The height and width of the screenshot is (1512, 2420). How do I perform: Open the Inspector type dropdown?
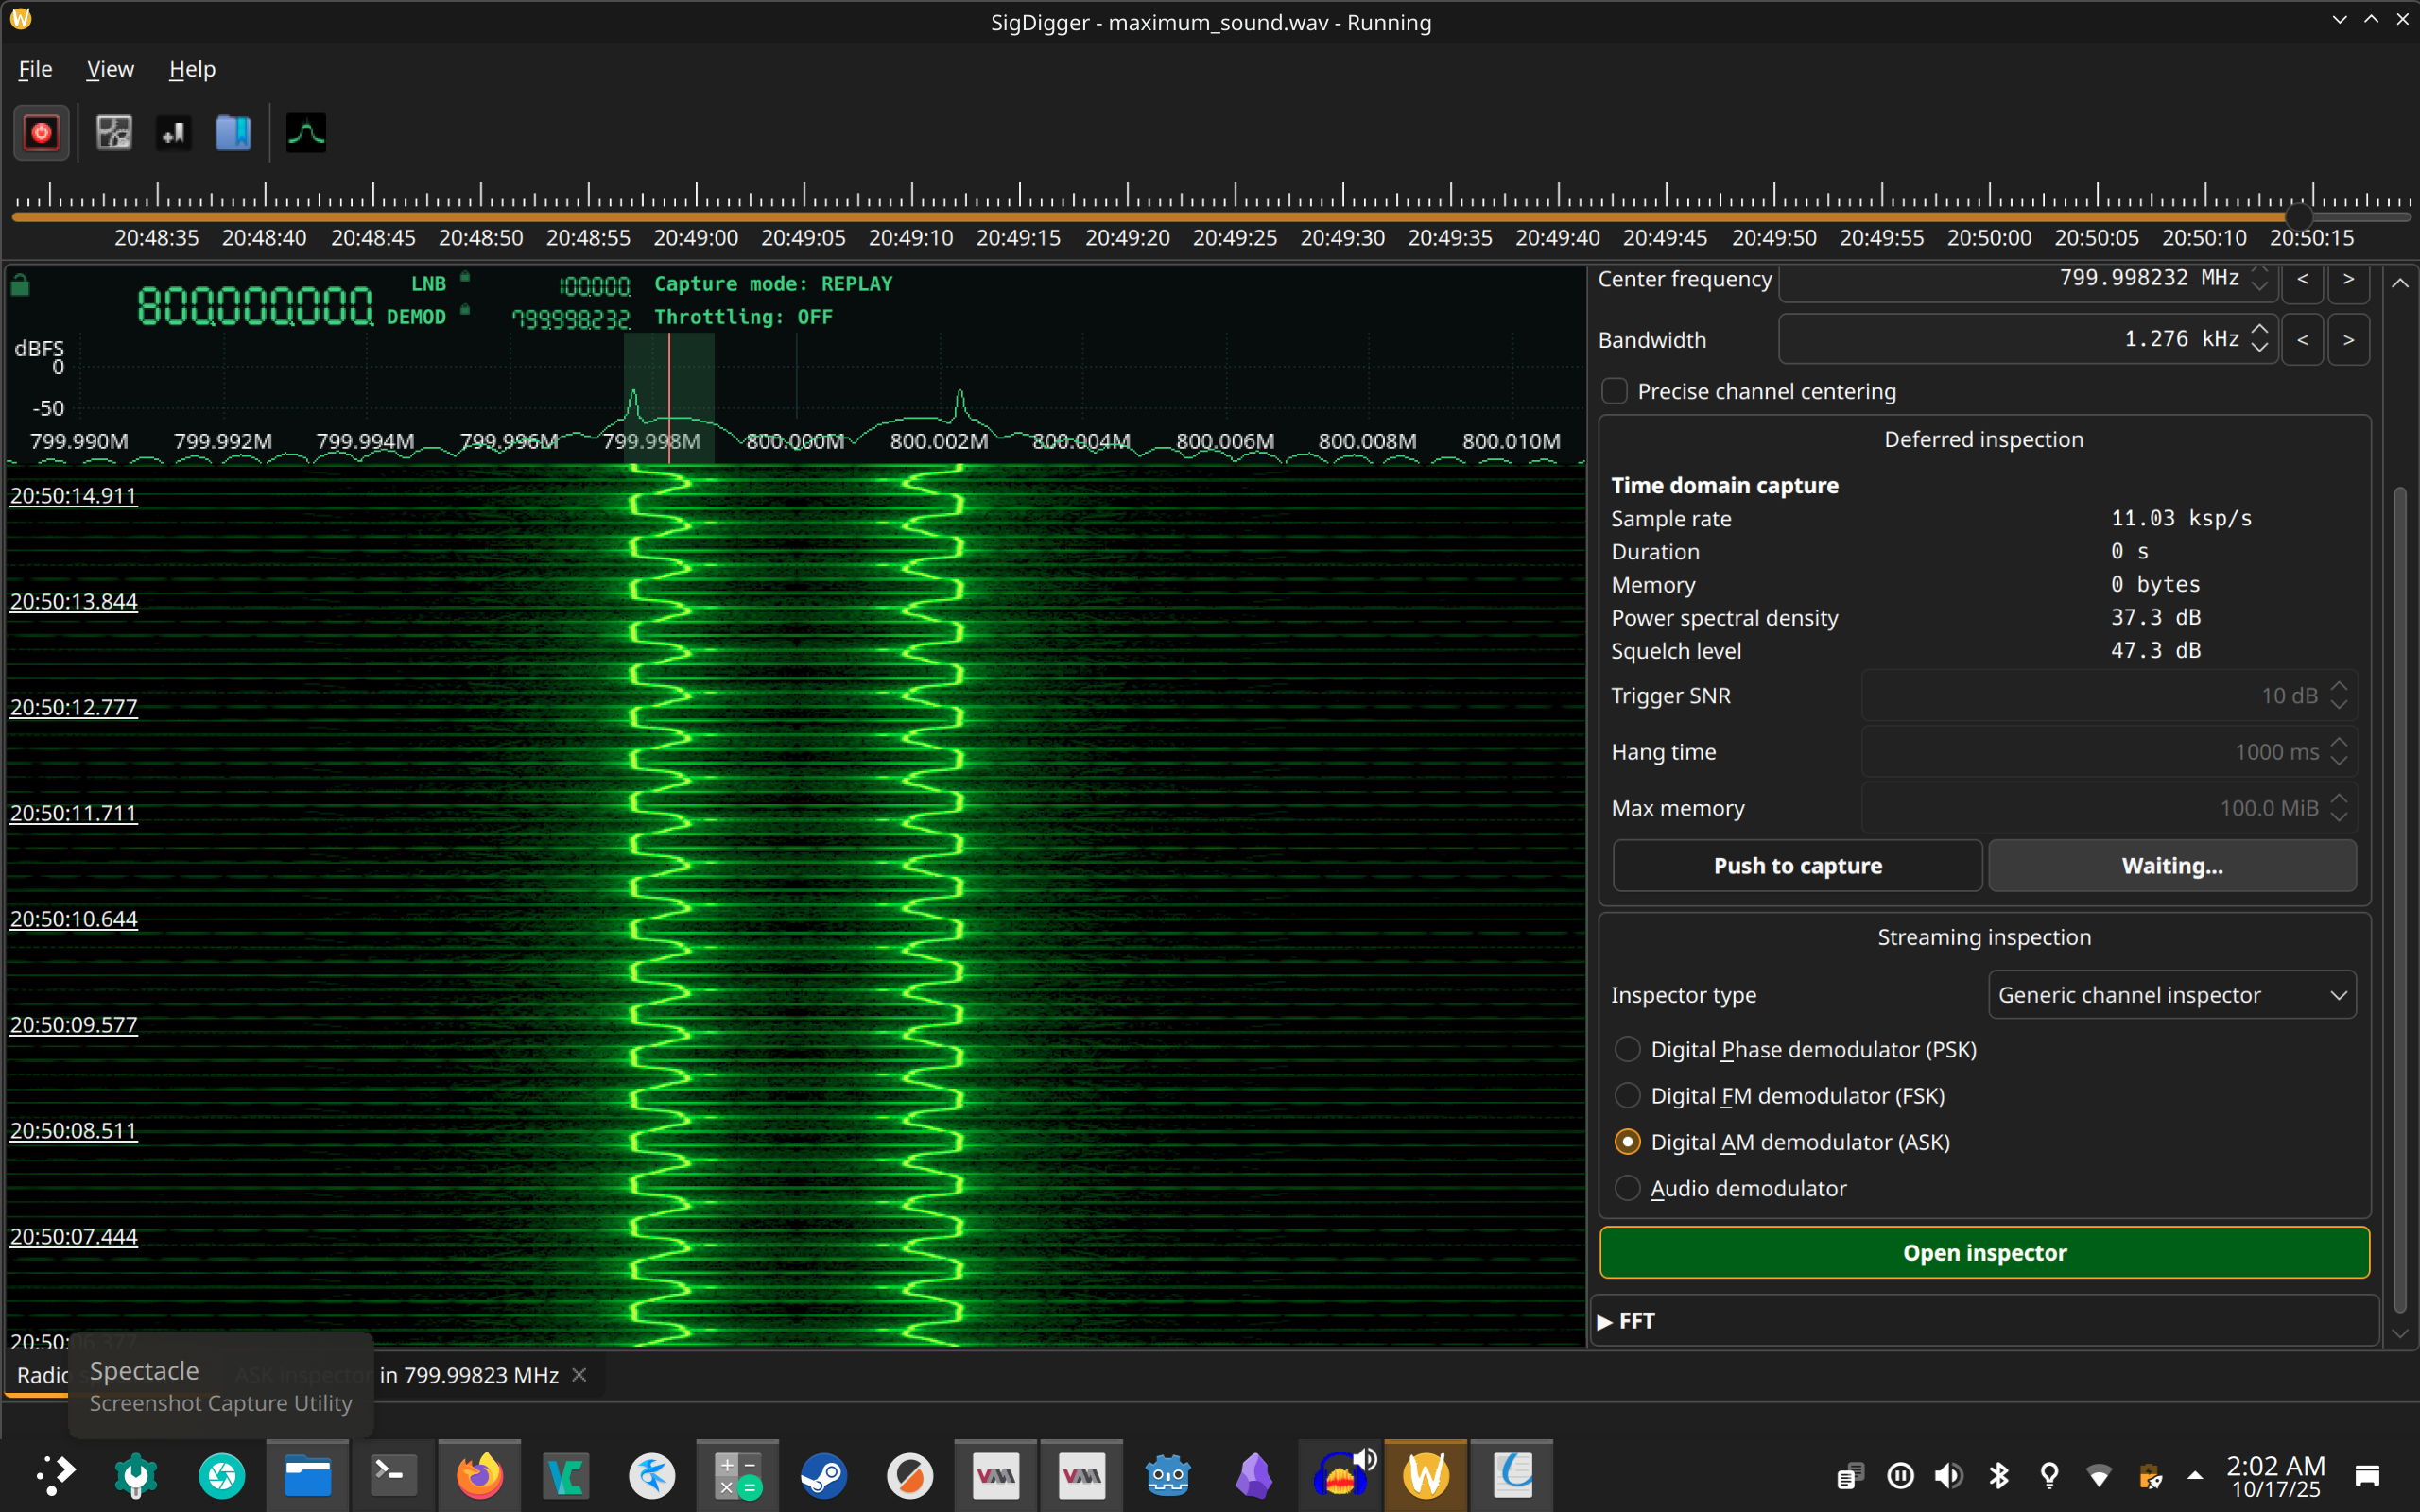tap(2171, 995)
